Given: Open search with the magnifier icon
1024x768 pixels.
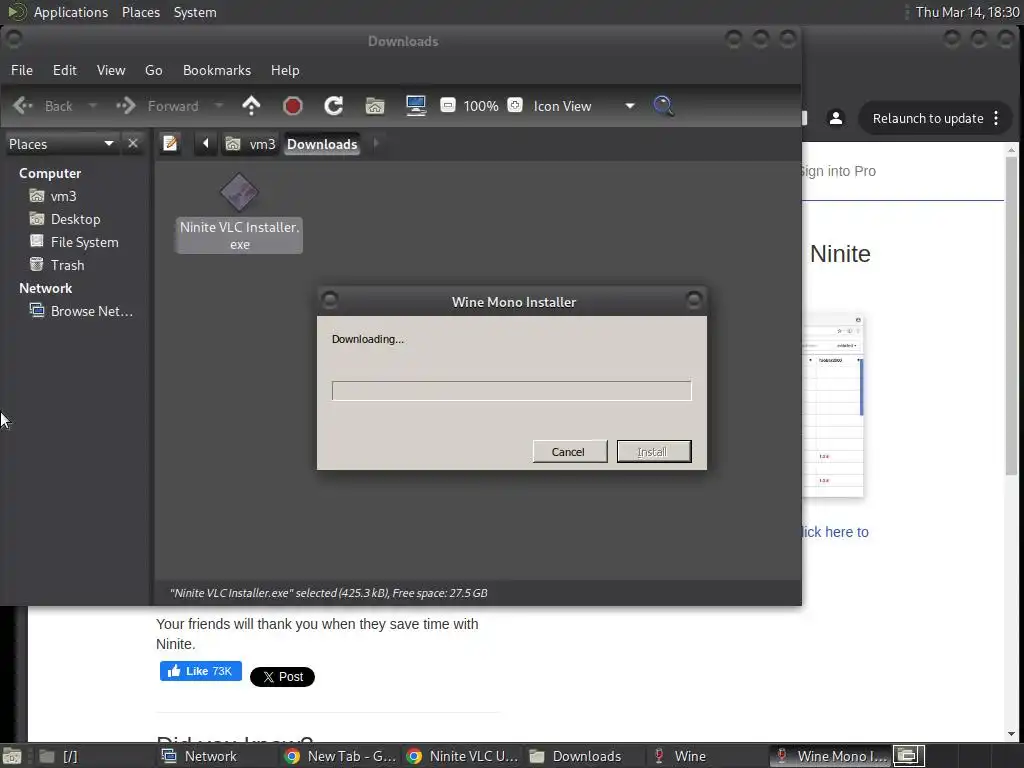Looking at the screenshot, I should click(x=664, y=106).
